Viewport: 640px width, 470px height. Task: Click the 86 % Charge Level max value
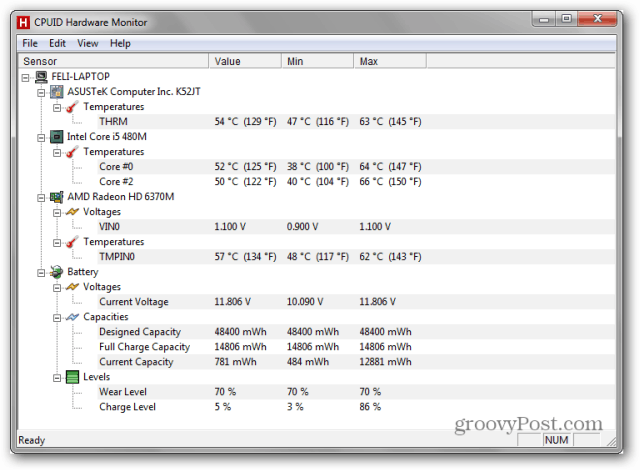(370, 407)
